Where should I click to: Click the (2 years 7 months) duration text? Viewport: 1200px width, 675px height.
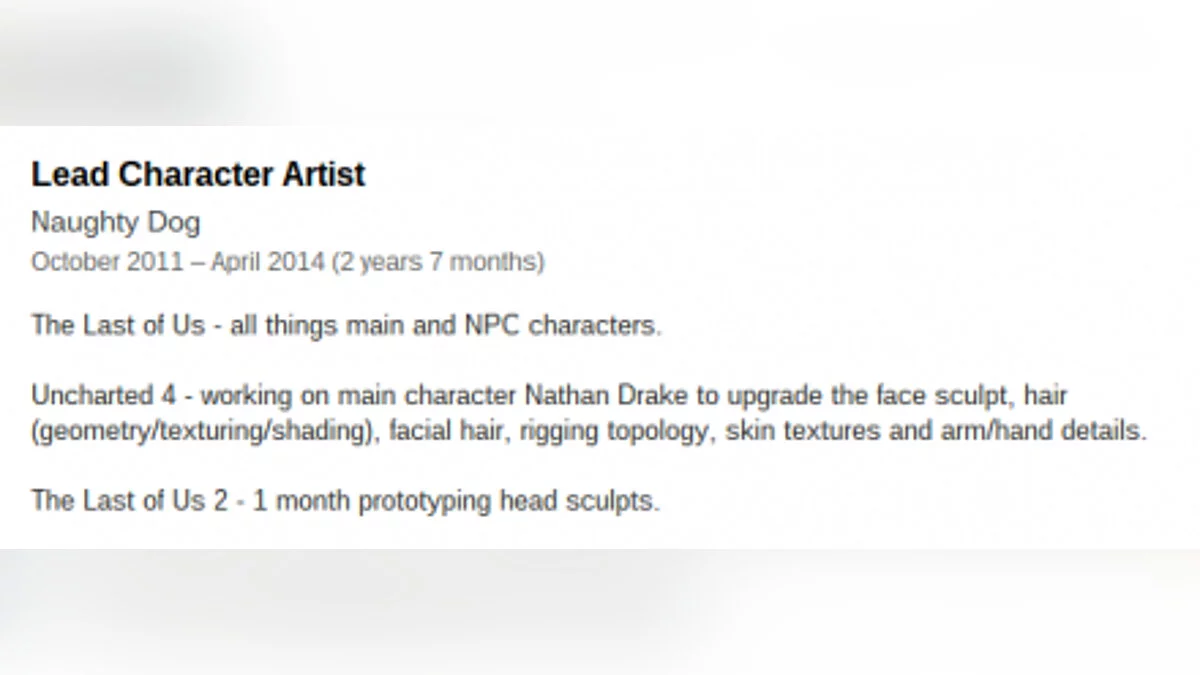(438, 263)
